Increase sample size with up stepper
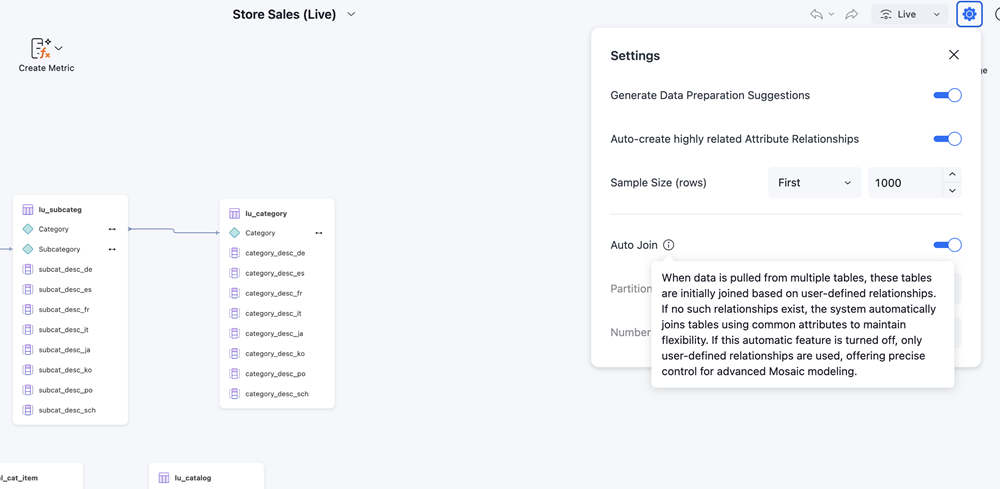Viewport: 1000px width, 489px height. pos(952,175)
